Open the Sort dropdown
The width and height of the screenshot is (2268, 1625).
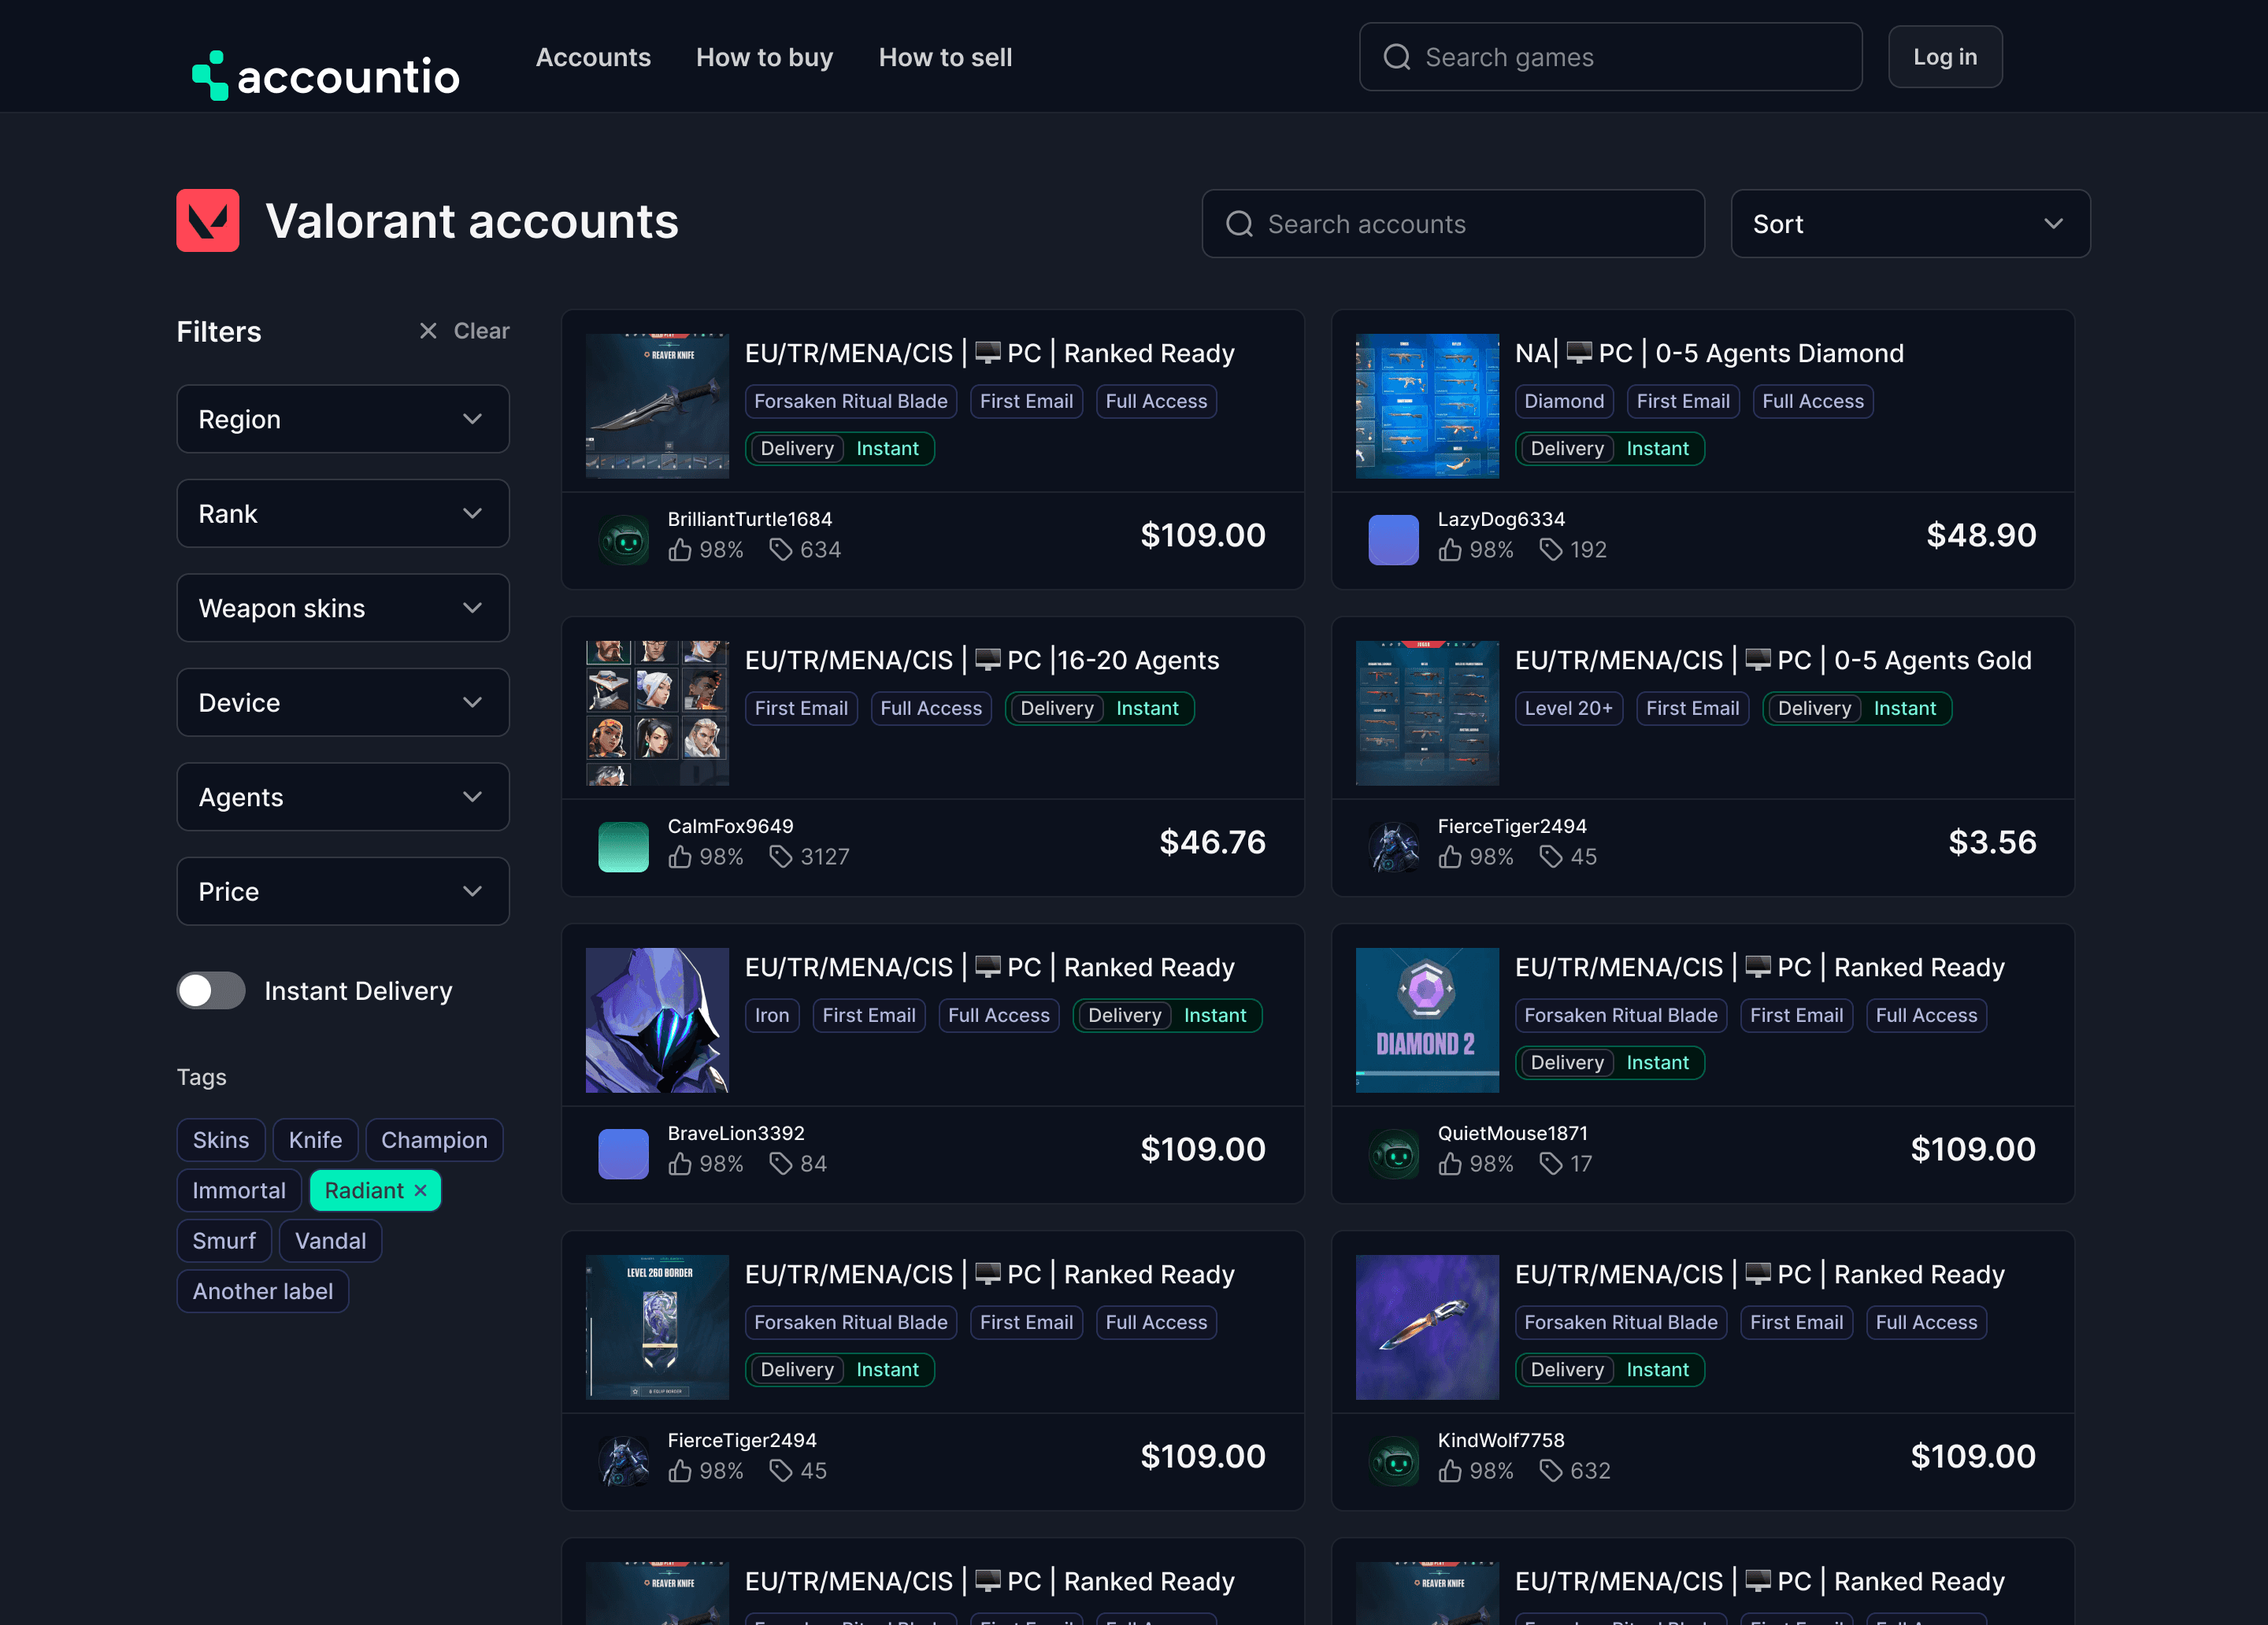click(1910, 224)
